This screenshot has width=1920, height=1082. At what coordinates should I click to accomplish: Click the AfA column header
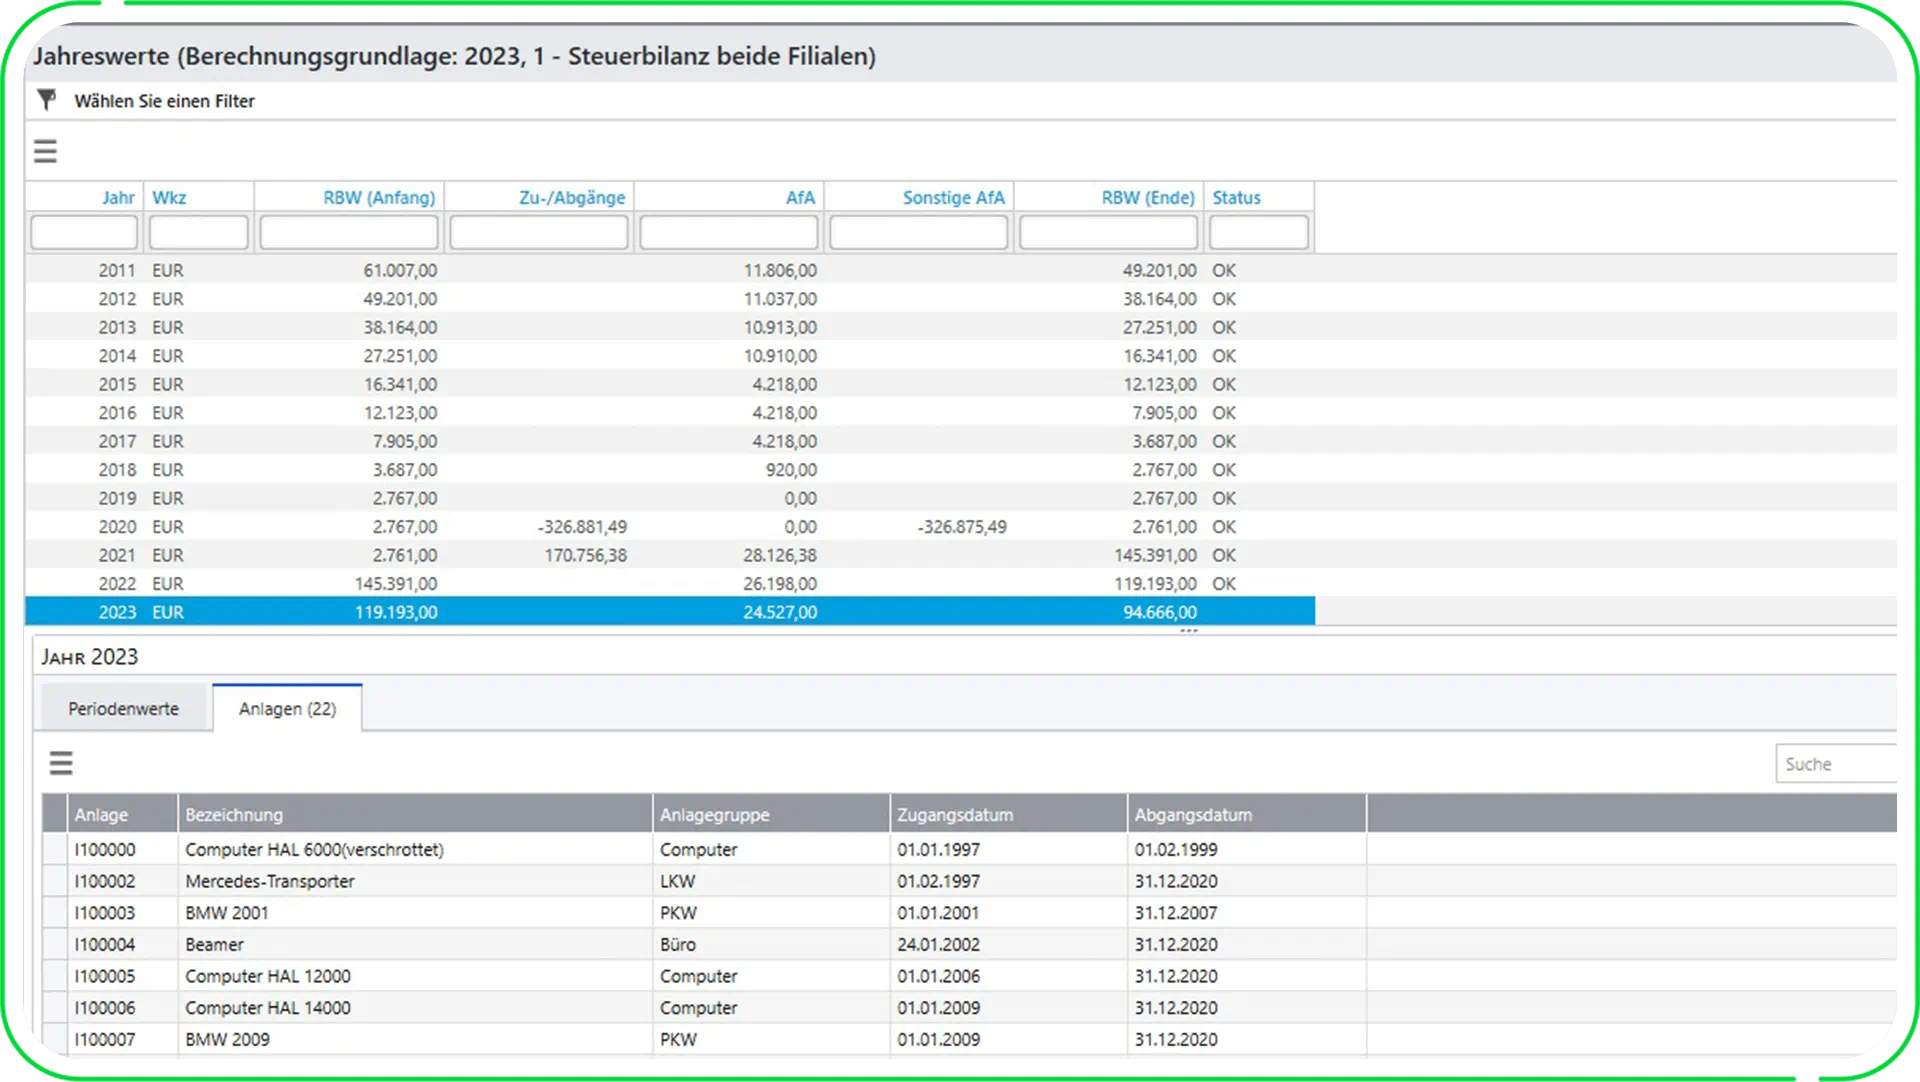tap(799, 198)
